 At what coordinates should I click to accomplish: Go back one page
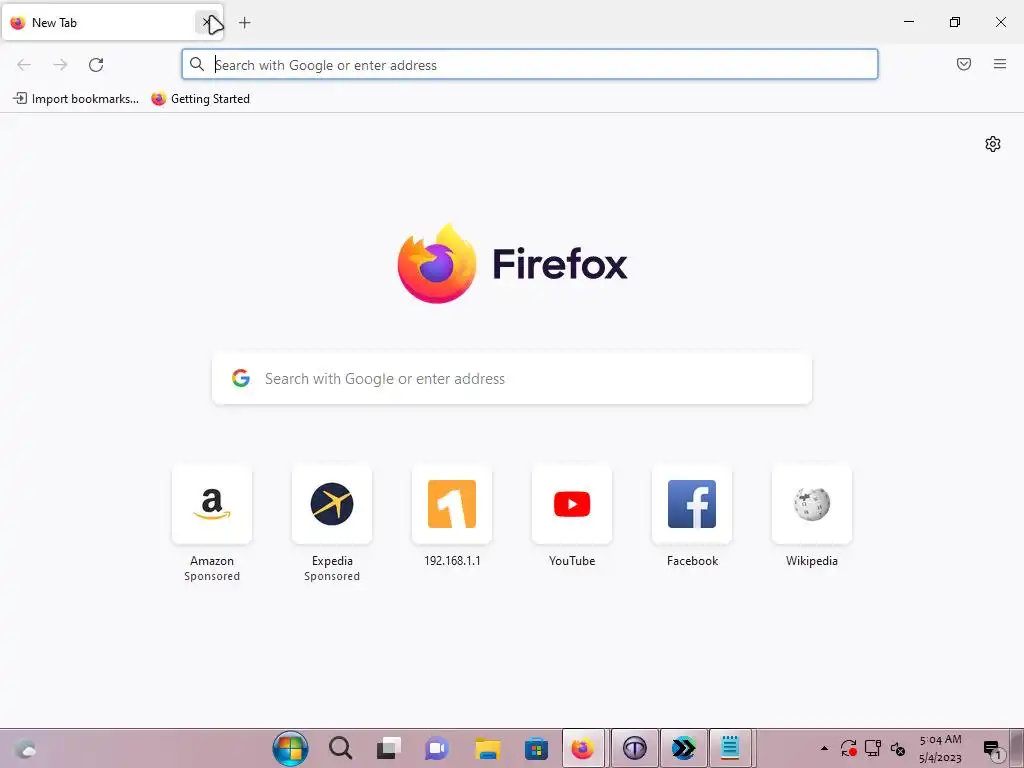click(x=24, y=65)
